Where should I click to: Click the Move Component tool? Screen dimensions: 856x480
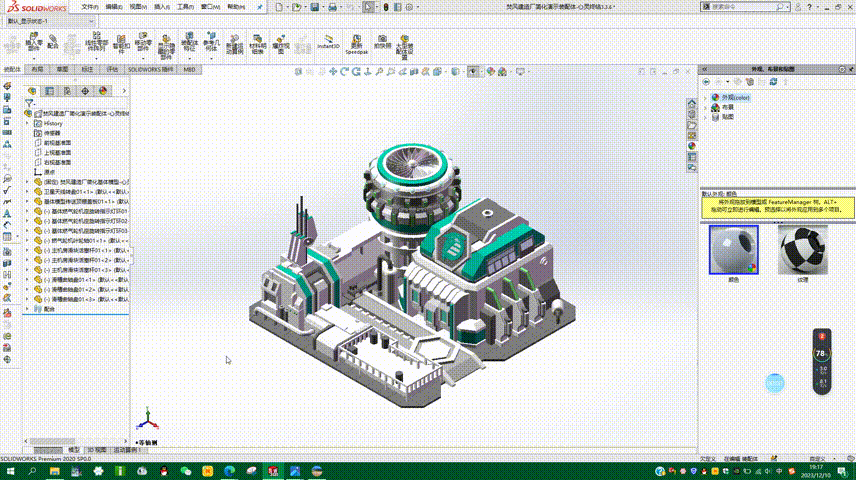point(143,43)
